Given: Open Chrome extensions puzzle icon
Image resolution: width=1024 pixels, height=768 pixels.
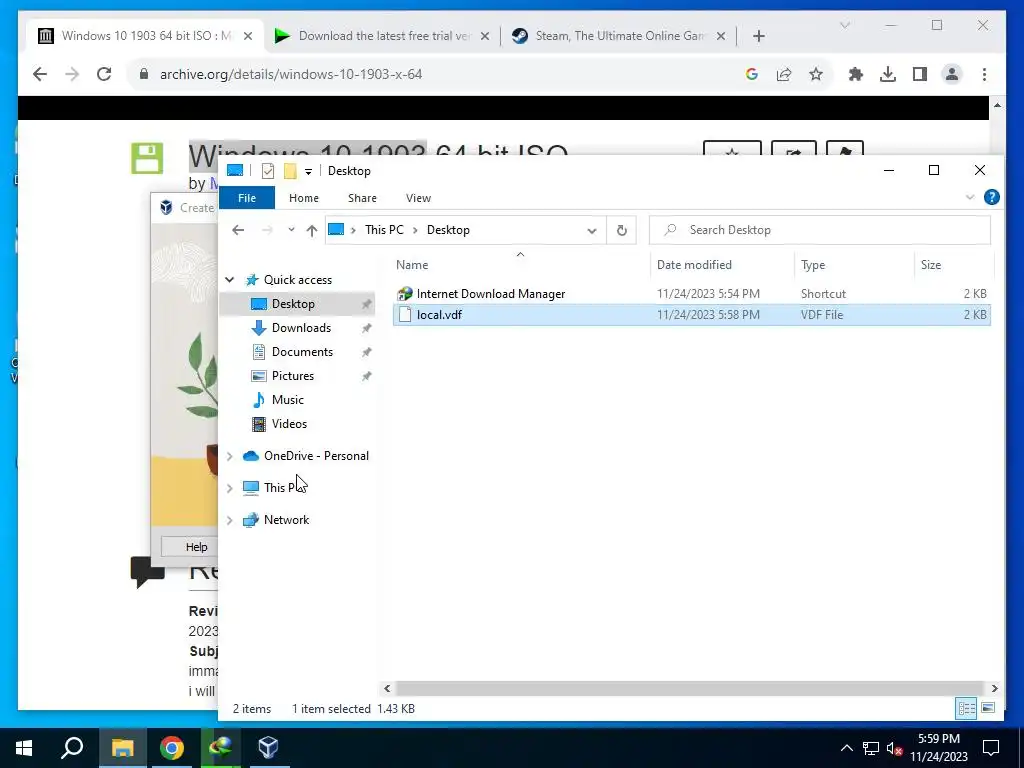Looking at the screenshot, I should 856,74.
